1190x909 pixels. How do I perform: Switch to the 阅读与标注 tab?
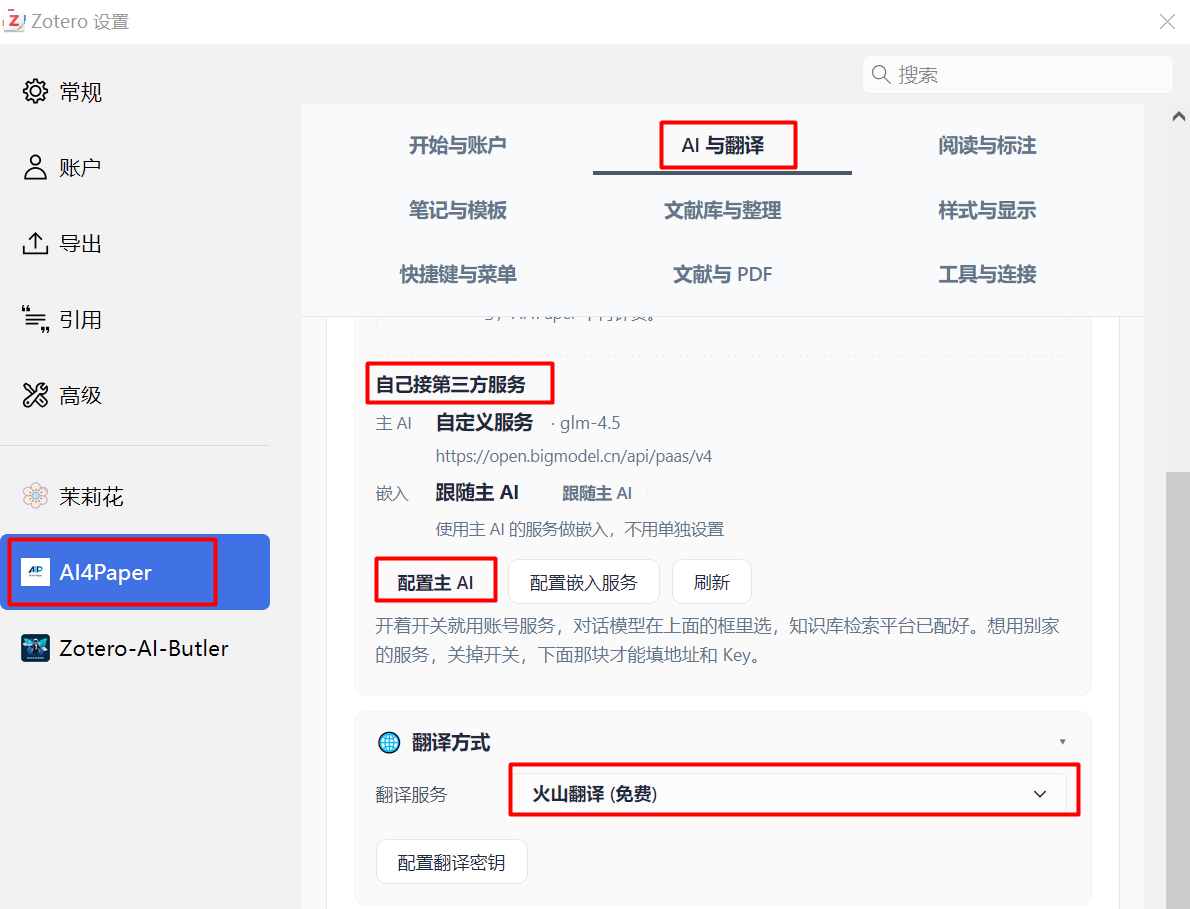coord(987,145)
